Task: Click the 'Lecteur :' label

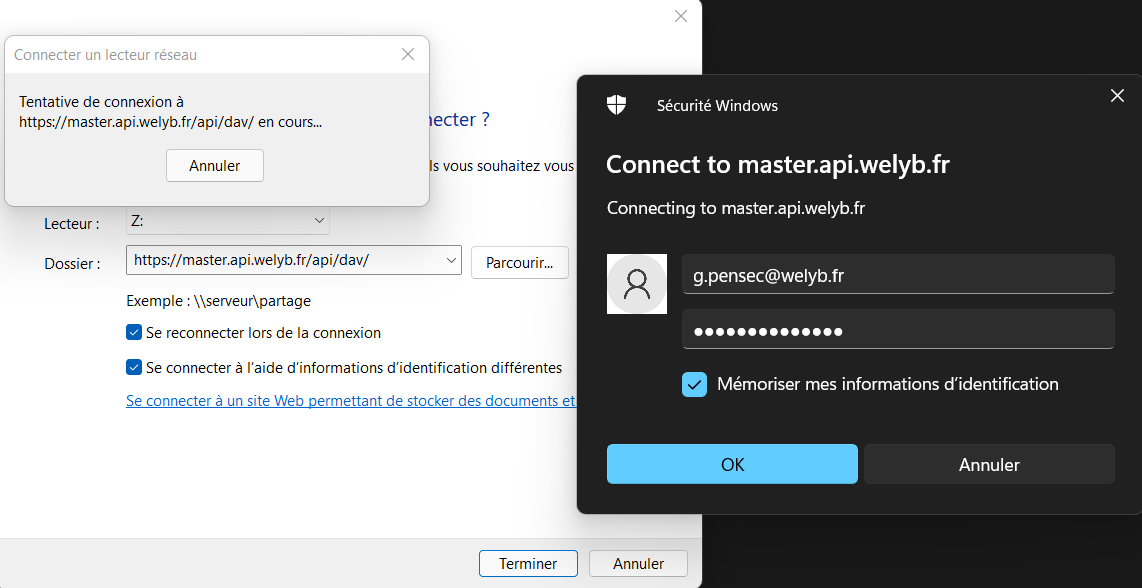Action: click(x=72, y=224)
